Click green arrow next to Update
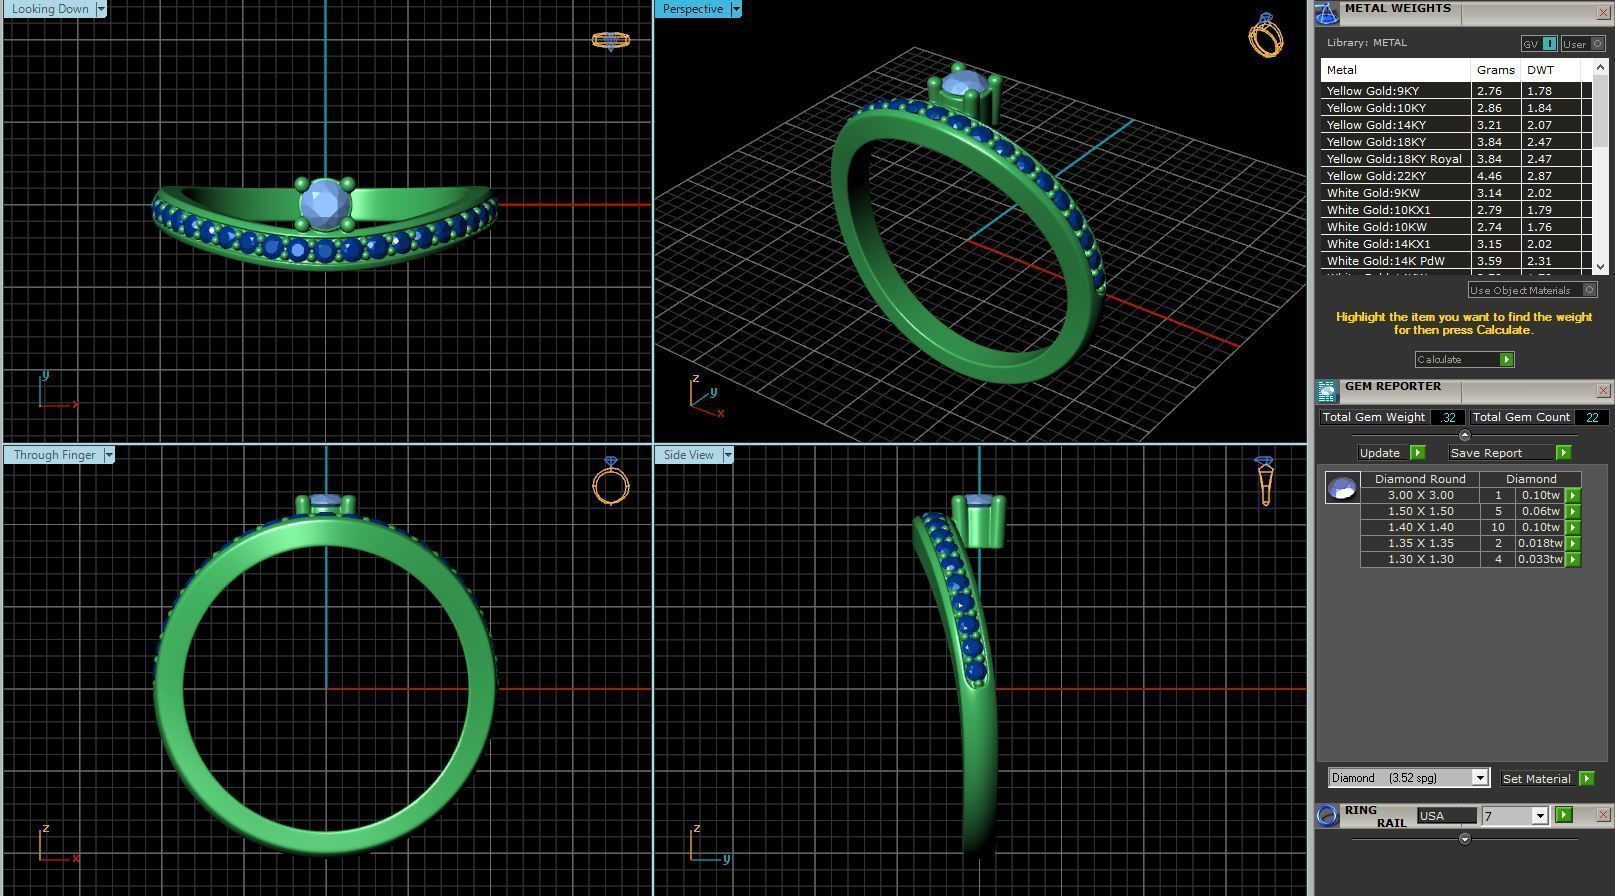 click(1417, 453)
